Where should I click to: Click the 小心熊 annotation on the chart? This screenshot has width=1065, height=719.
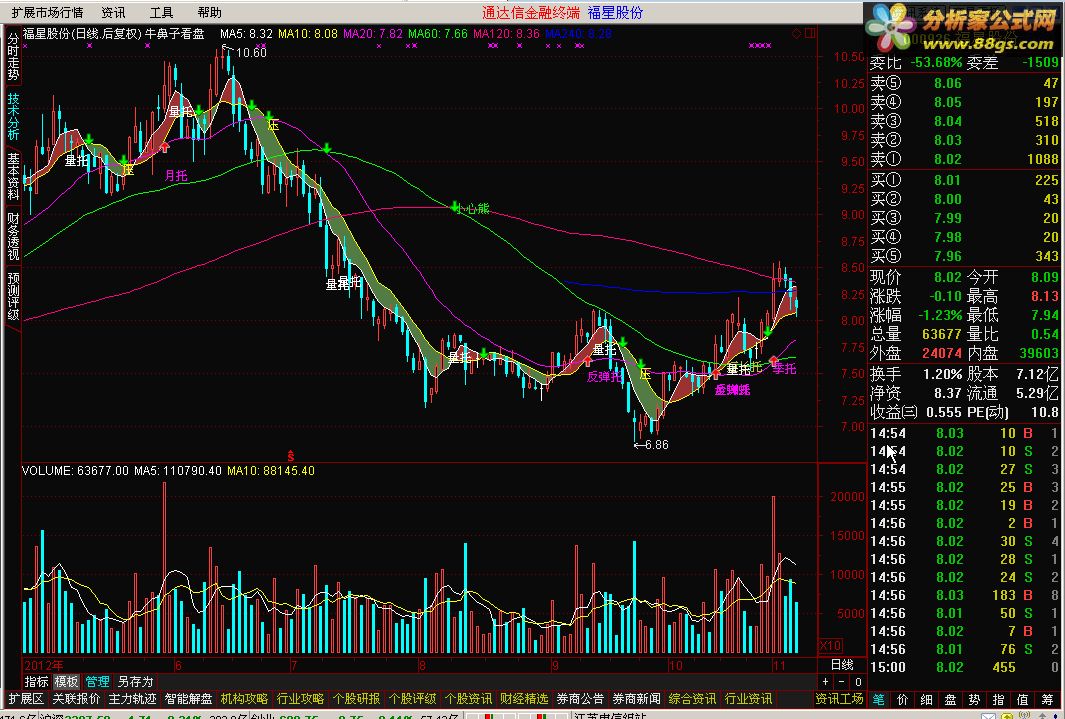[473, 208]
